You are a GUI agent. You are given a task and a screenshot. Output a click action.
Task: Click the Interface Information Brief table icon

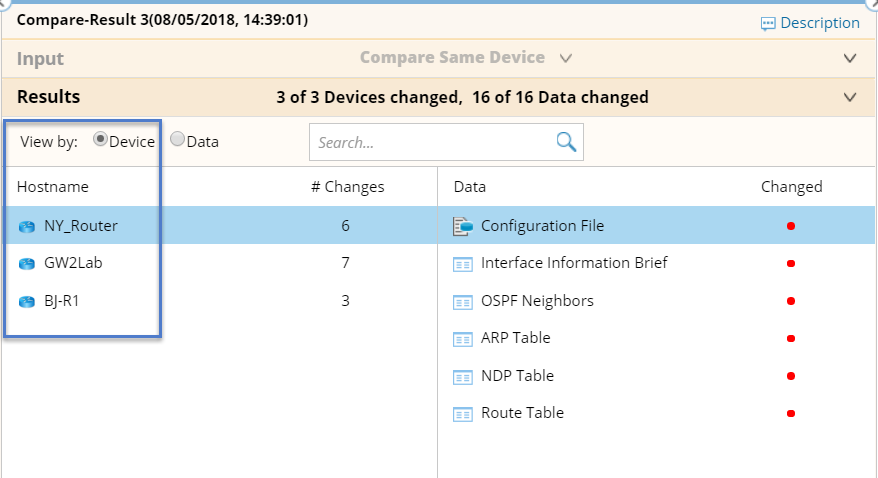point(462,264)
